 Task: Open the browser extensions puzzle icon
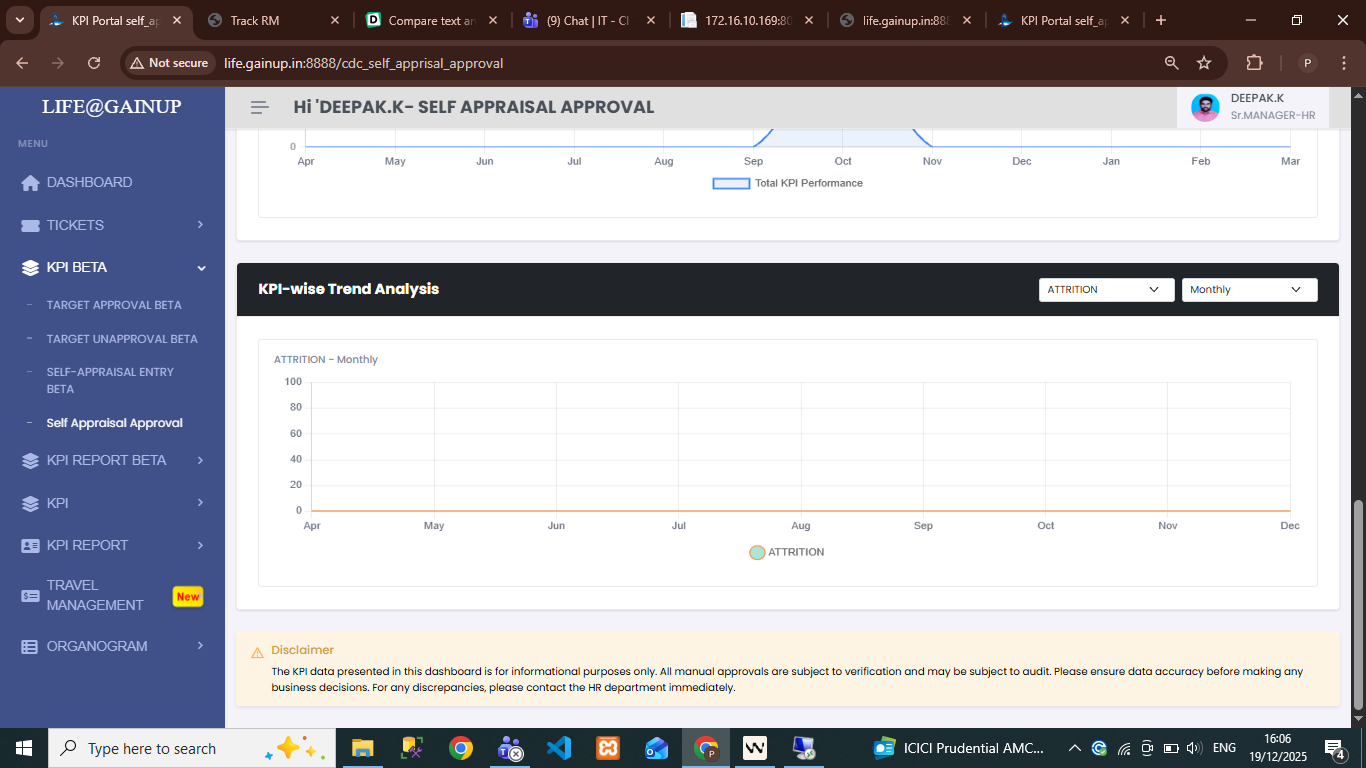[x=1254, y=63]
